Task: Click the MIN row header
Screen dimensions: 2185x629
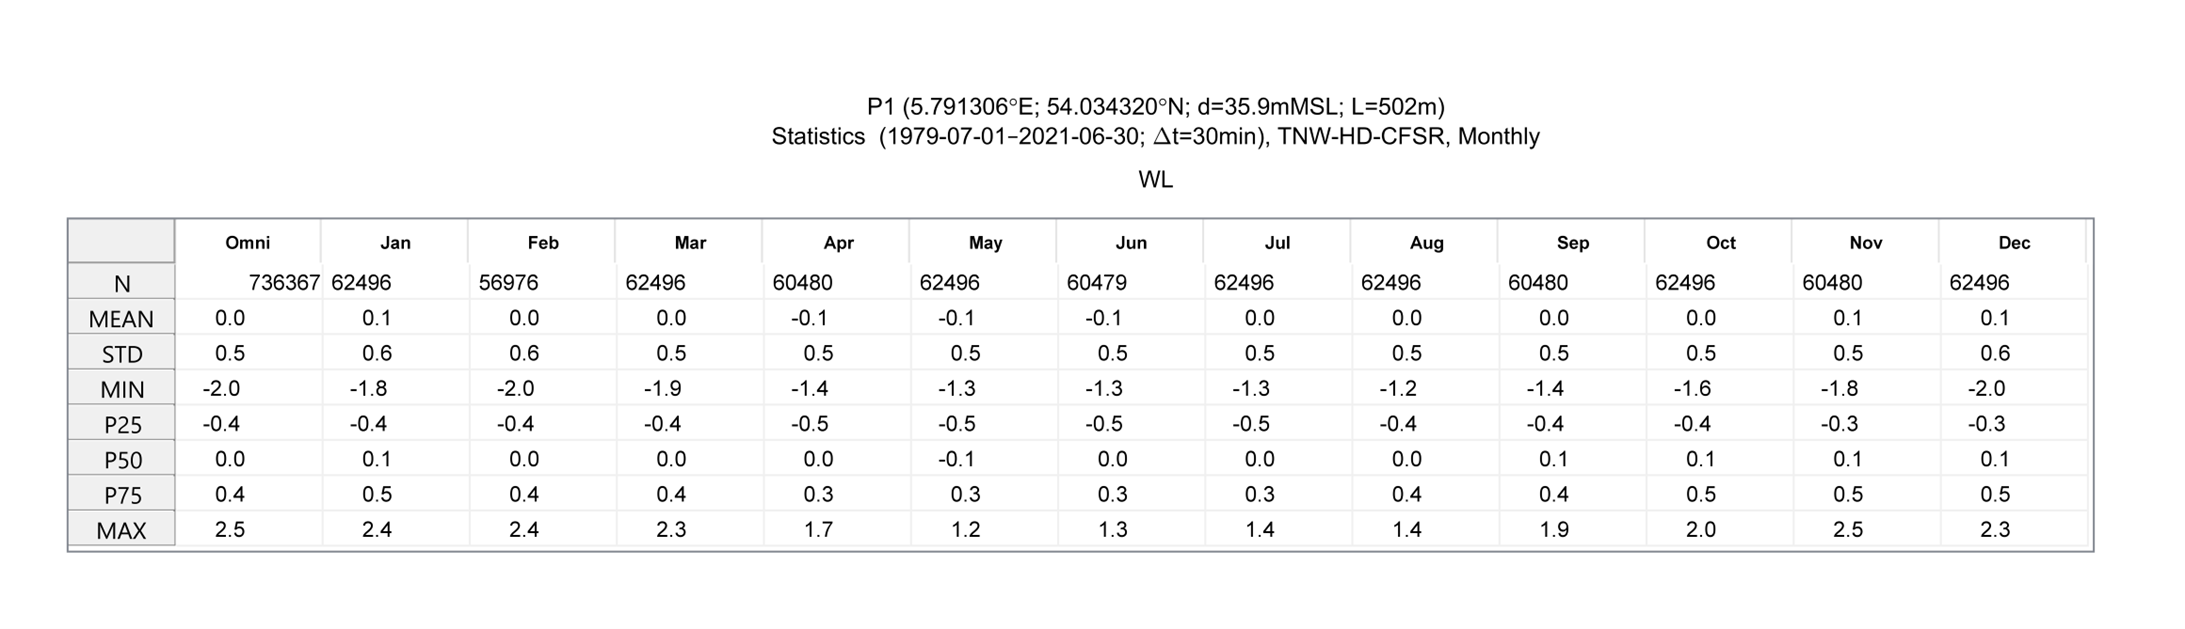Action: pyautogui.click(x=121, y=388)
